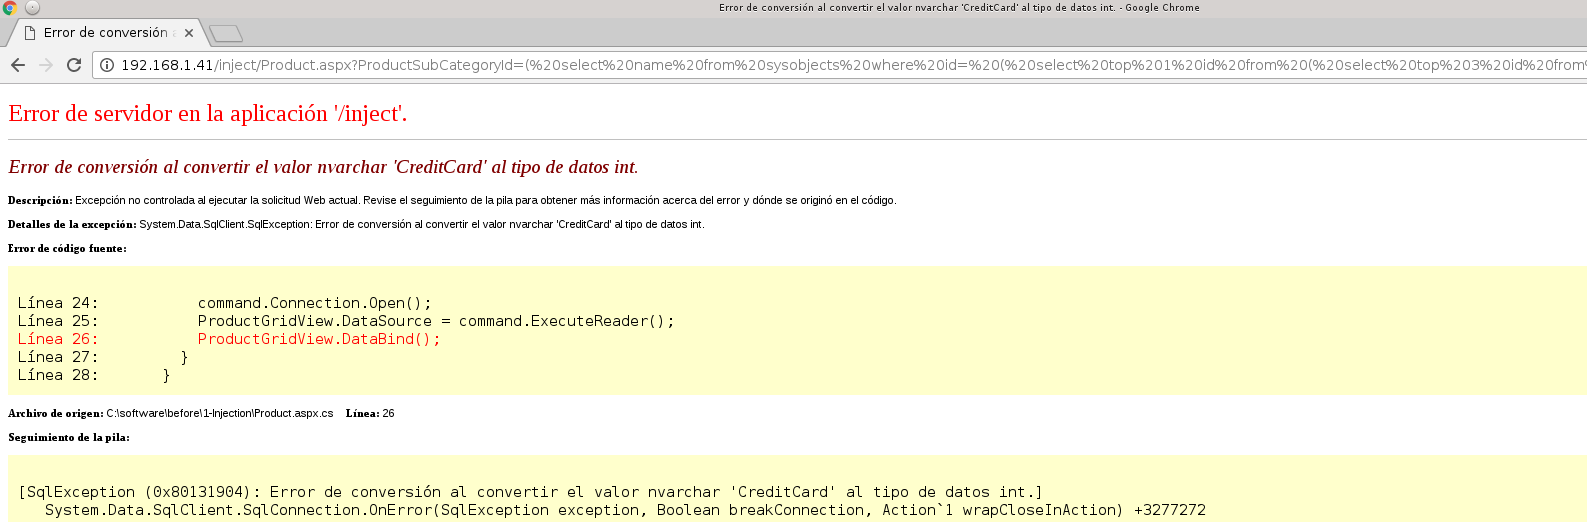The height and width of the screenshot is (522, 1587).
Task: Click the 'Descripción:' label
Action: pos(40,200)
